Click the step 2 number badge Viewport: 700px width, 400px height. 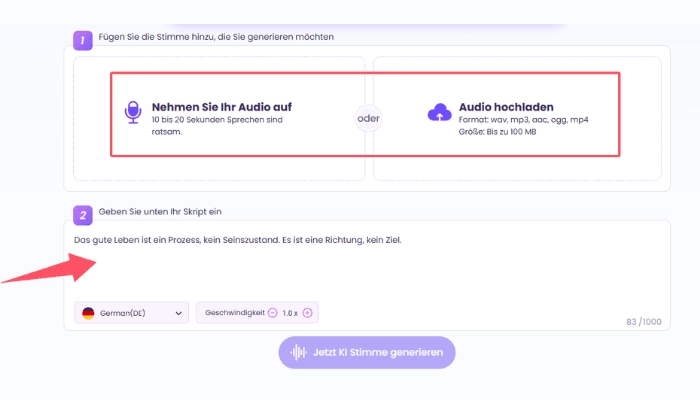pos(82,215)
